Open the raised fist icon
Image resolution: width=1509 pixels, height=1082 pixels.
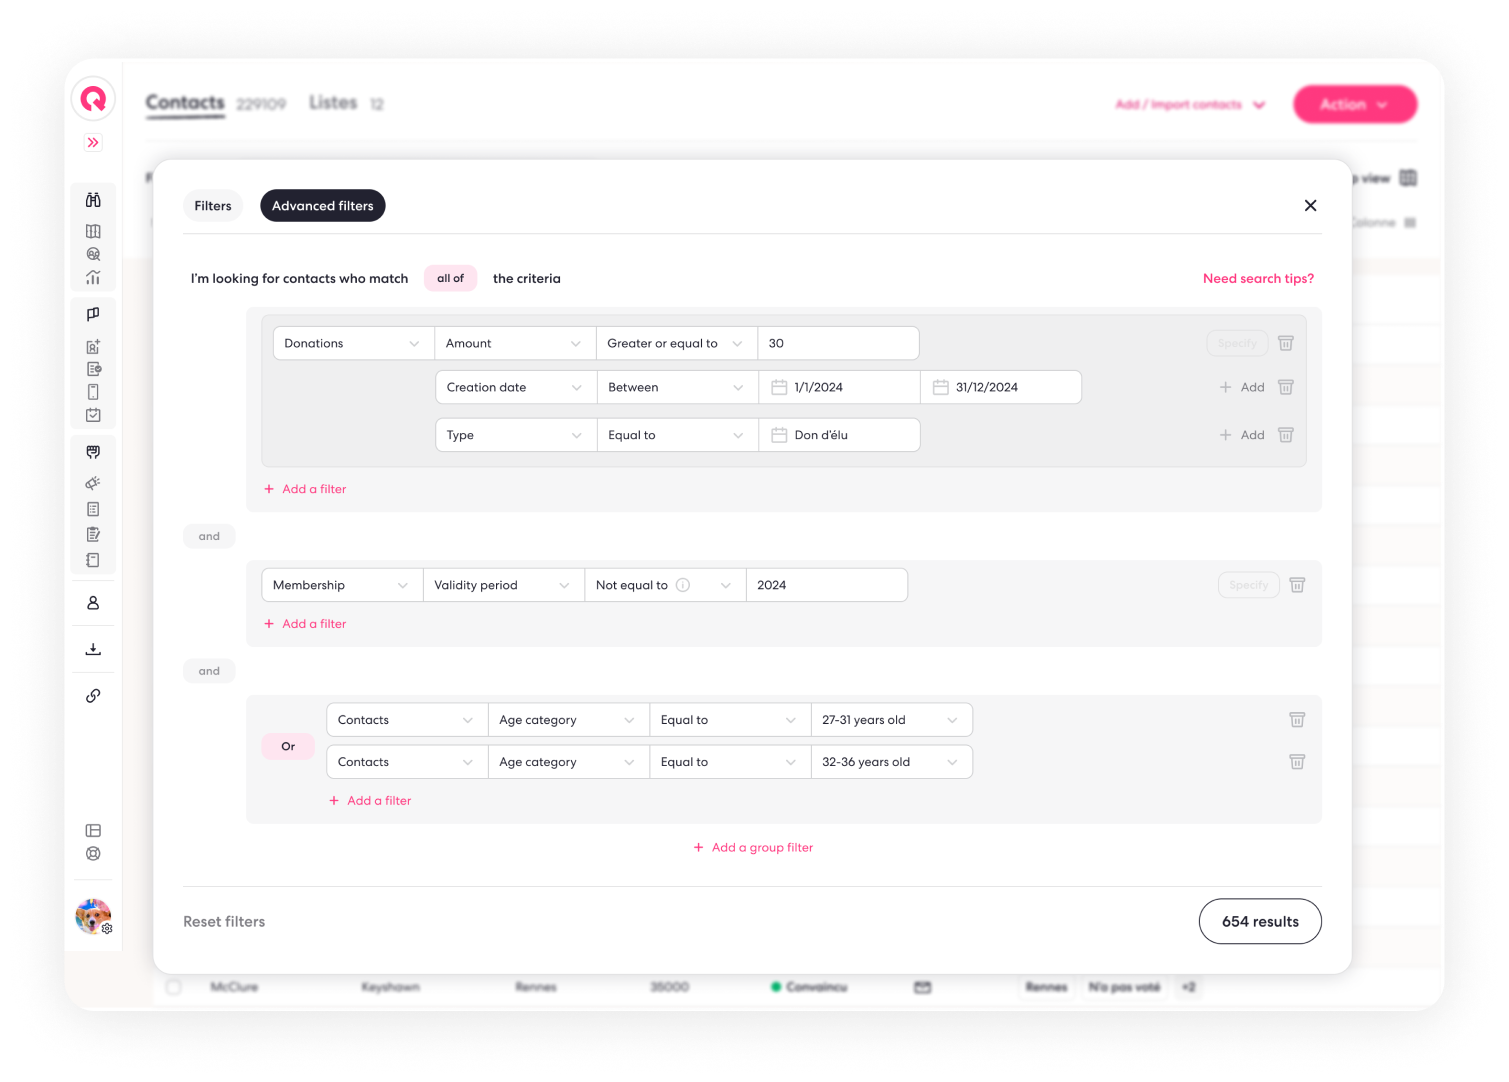point(93,452)
